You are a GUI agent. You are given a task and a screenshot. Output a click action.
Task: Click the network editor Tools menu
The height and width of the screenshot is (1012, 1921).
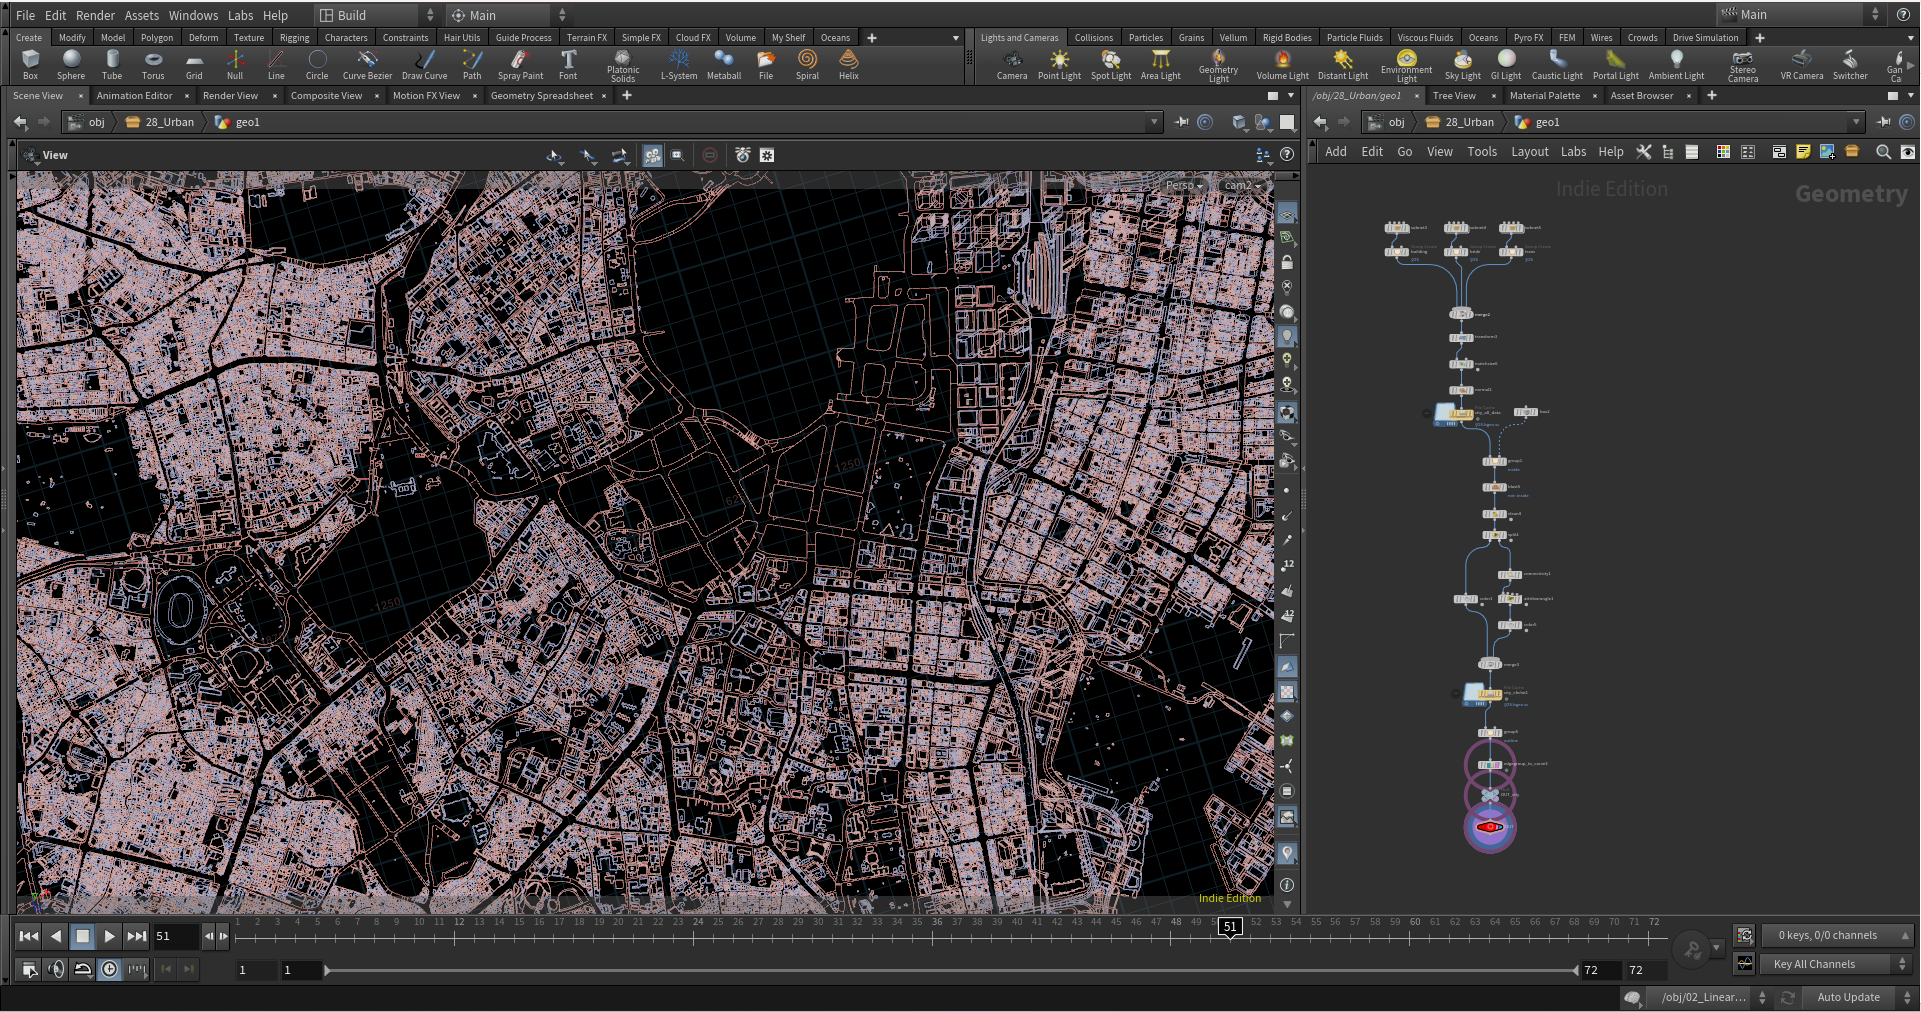[x=1482, y=152]
